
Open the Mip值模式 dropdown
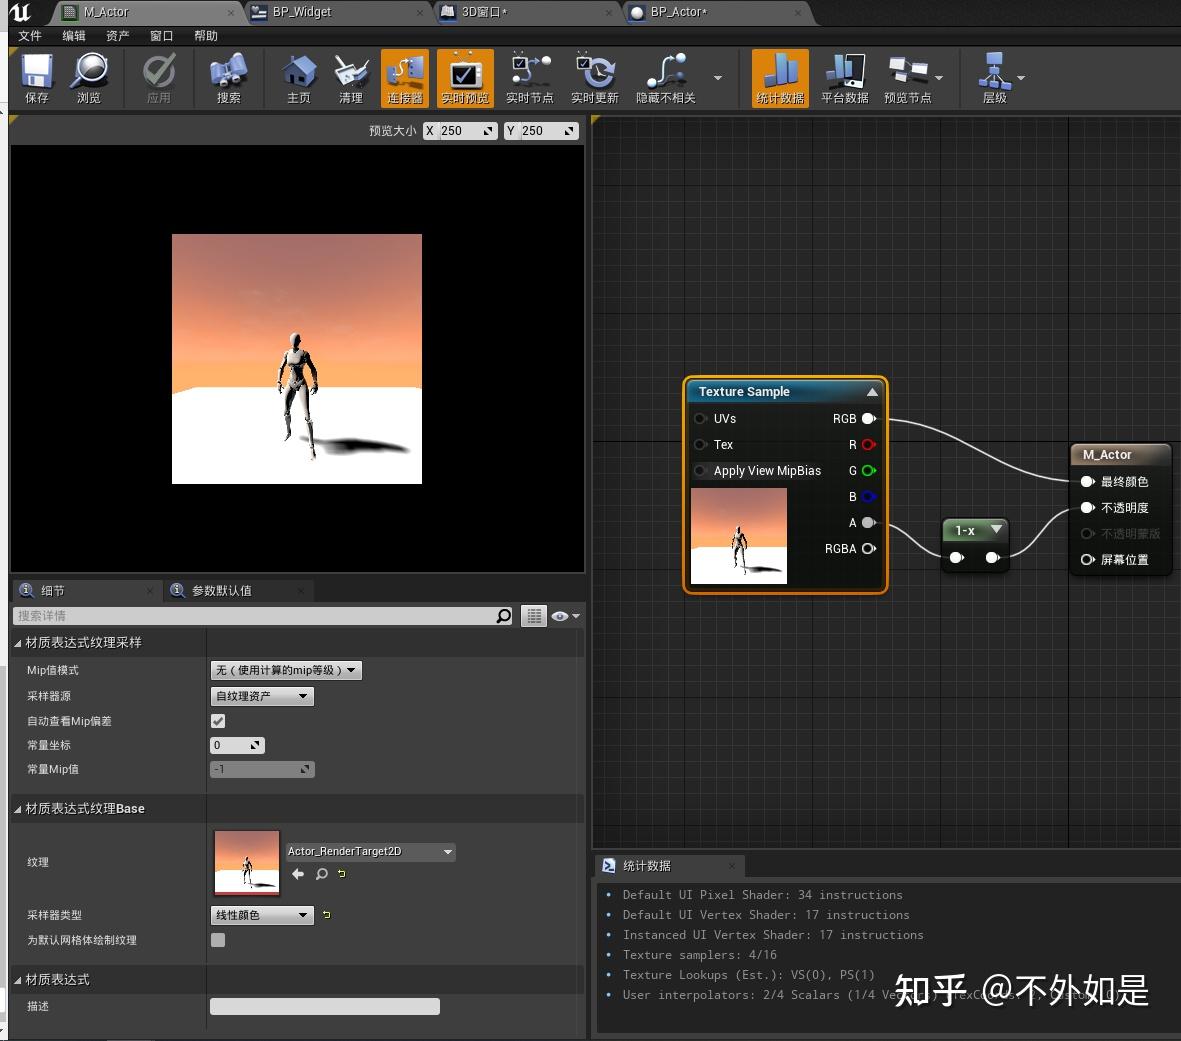click(285, 670)
